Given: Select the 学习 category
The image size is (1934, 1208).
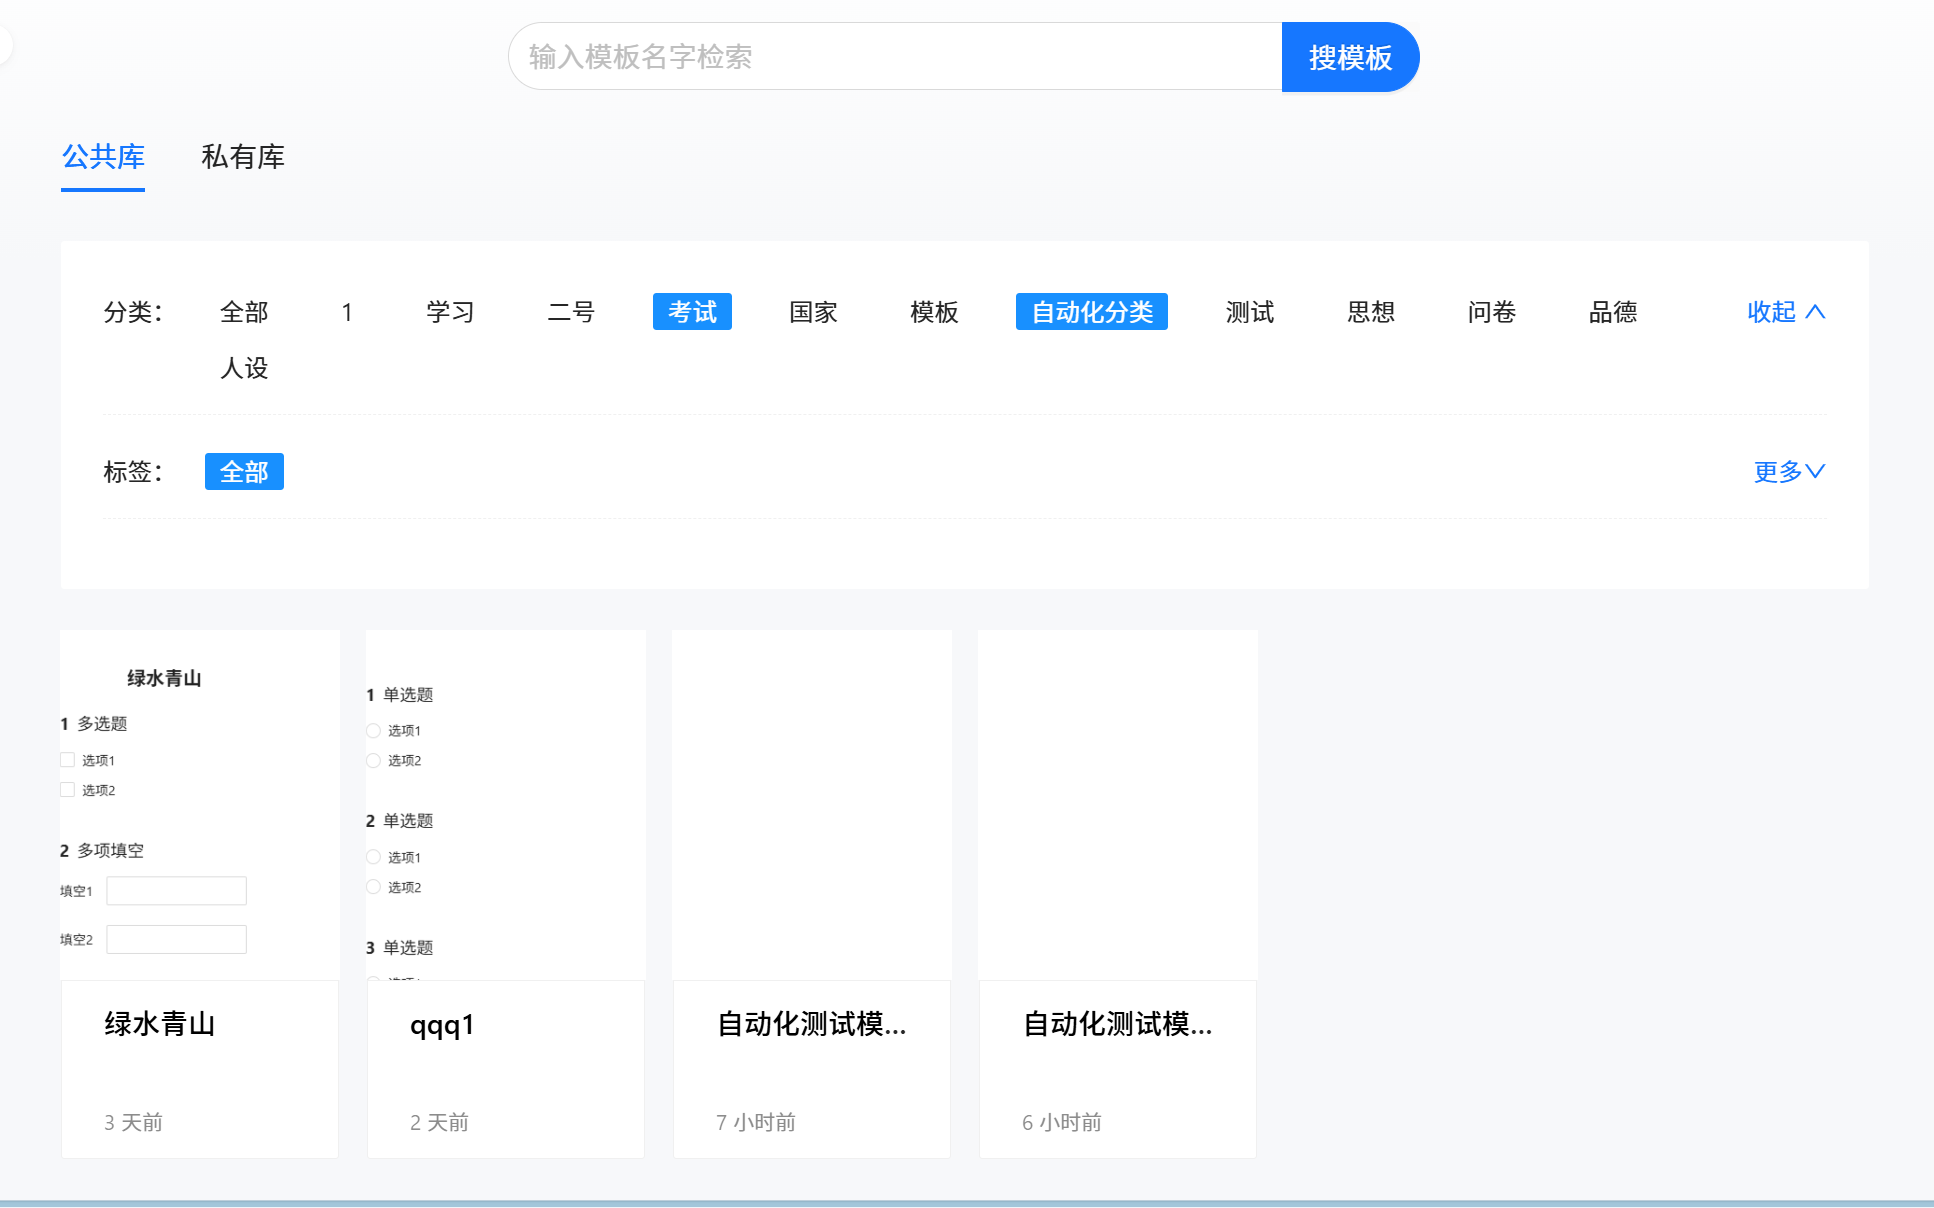Looking at the screenshot, I should [450, 312].
